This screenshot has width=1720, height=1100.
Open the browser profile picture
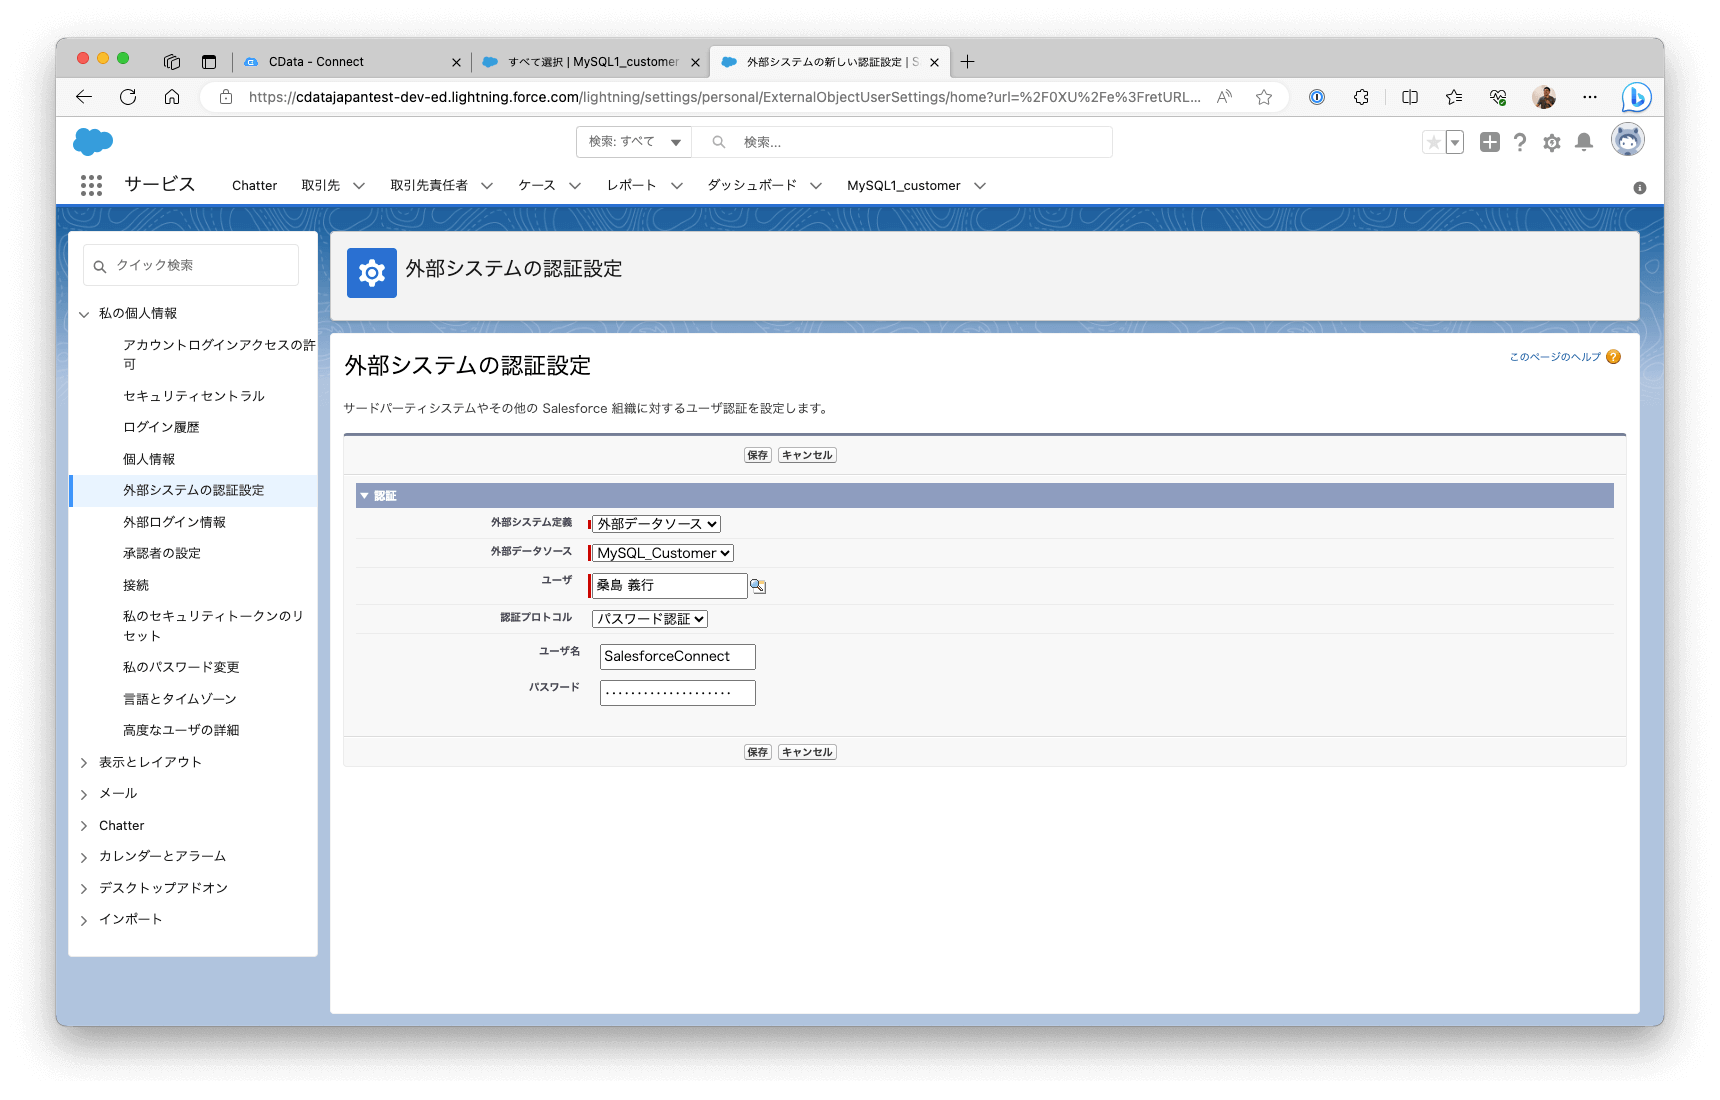pyautogui.click(x=1544, y=97)
